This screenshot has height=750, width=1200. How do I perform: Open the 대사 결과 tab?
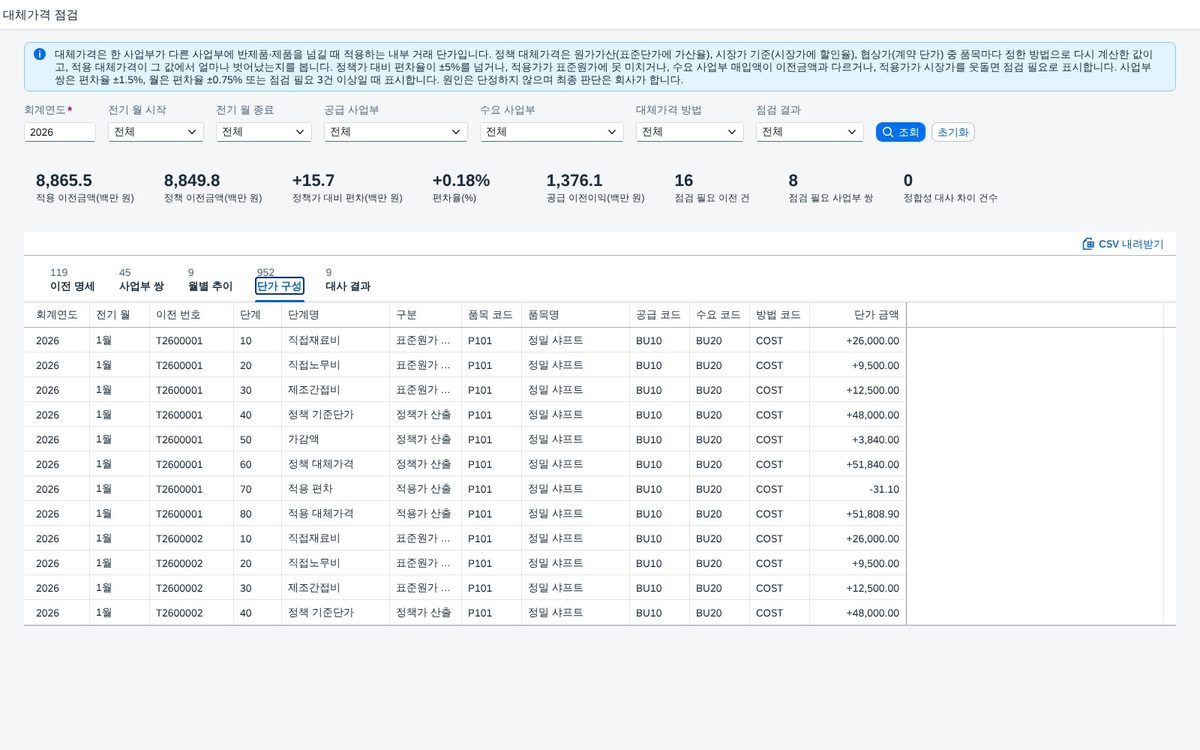(x=348, y=286)
